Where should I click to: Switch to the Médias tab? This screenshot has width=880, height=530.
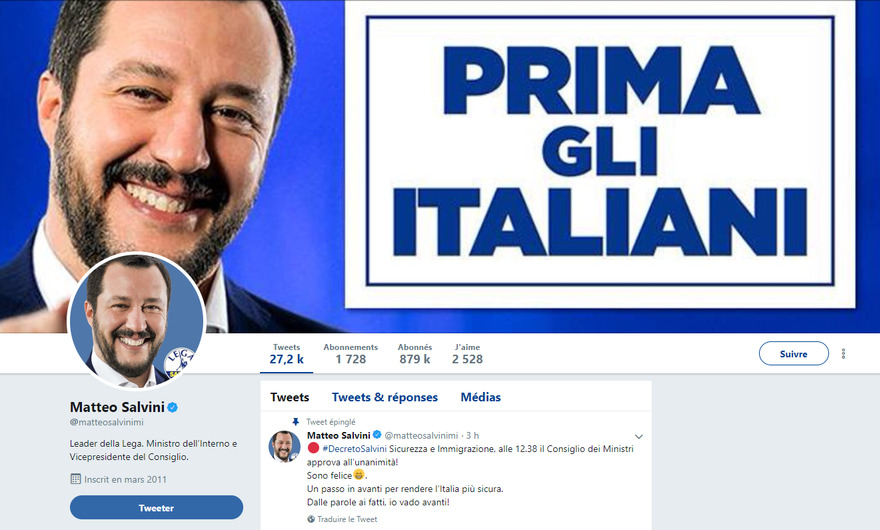coord(480,397)
